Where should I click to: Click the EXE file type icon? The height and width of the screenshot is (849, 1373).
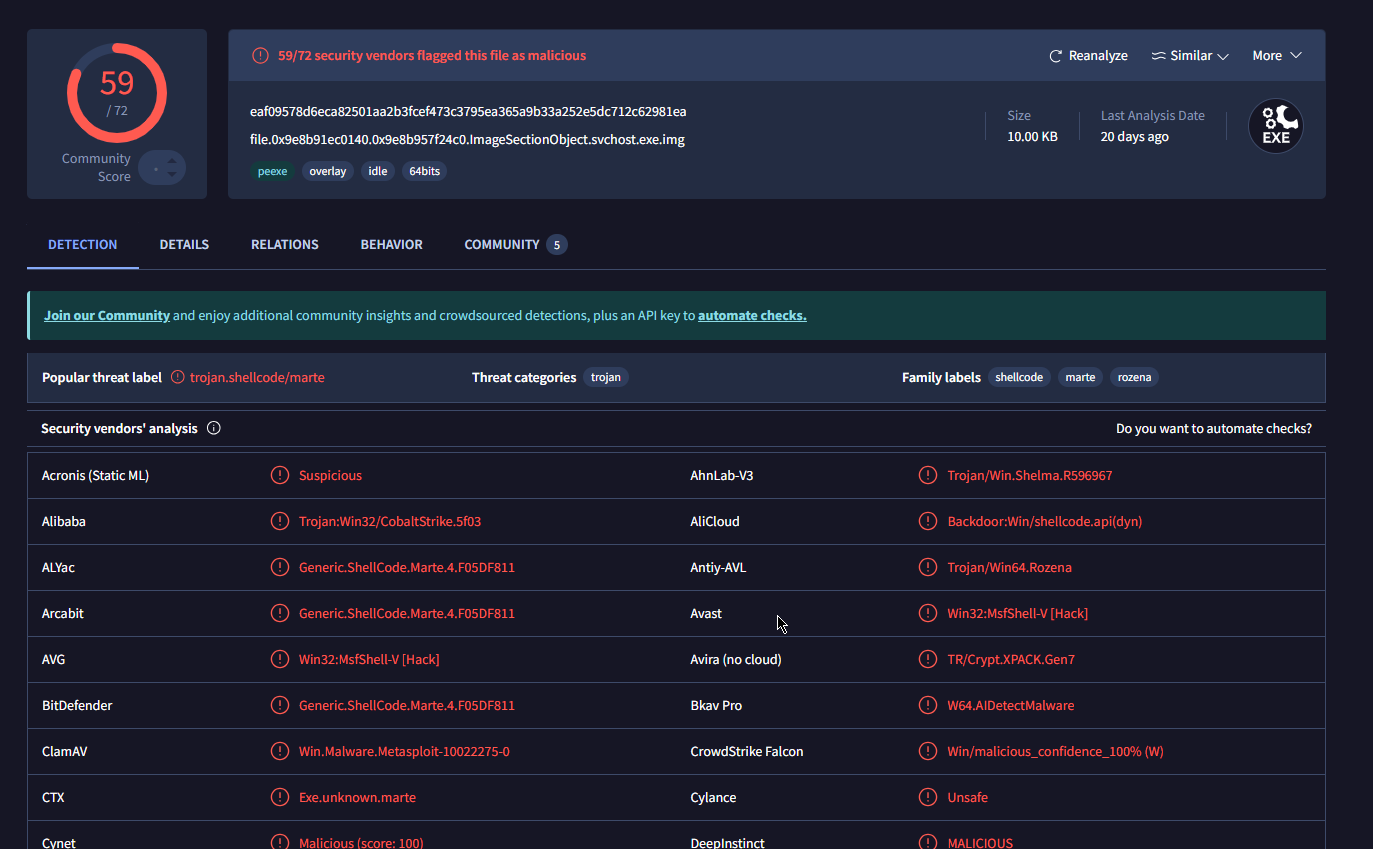(x=1276, y=126)
